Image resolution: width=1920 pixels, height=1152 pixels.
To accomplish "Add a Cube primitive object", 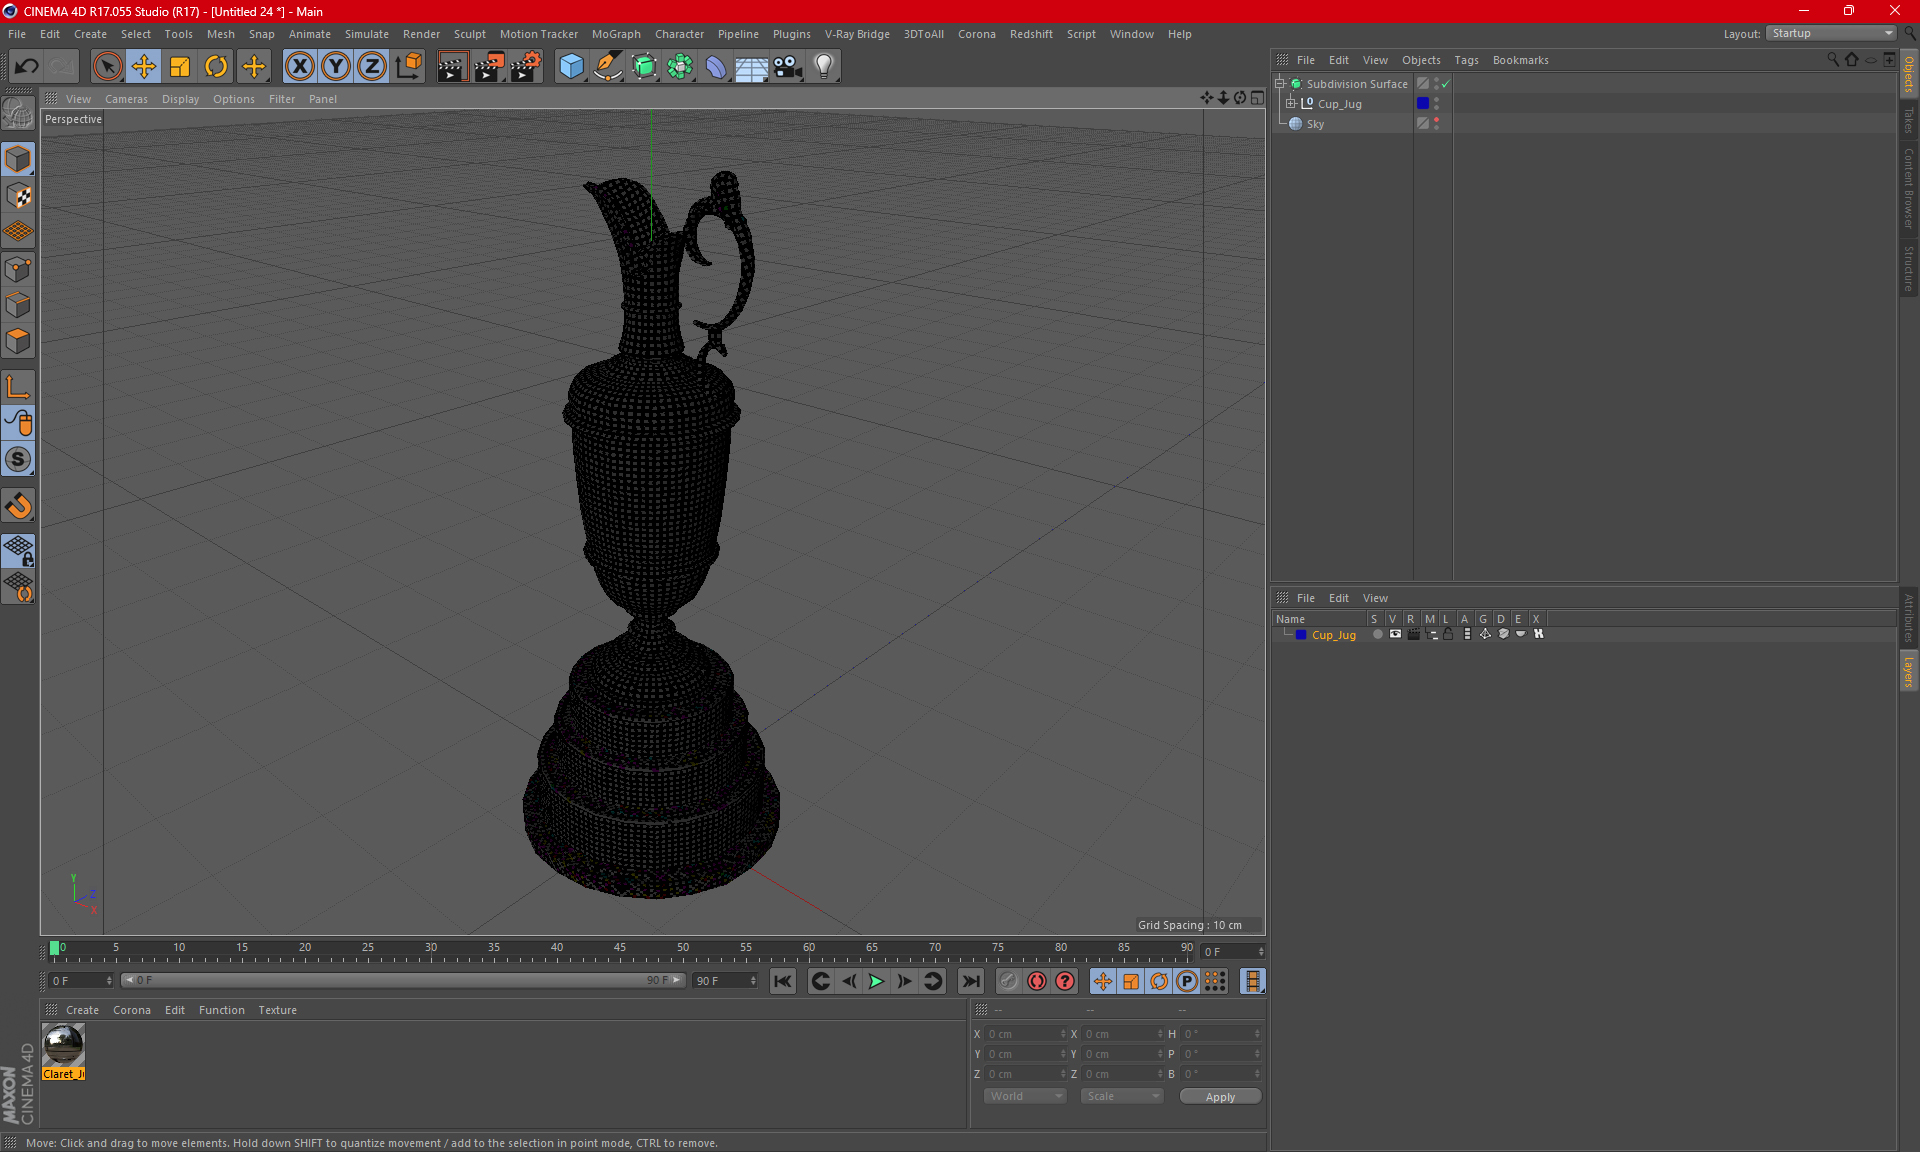I will click(x=571, y=67).
